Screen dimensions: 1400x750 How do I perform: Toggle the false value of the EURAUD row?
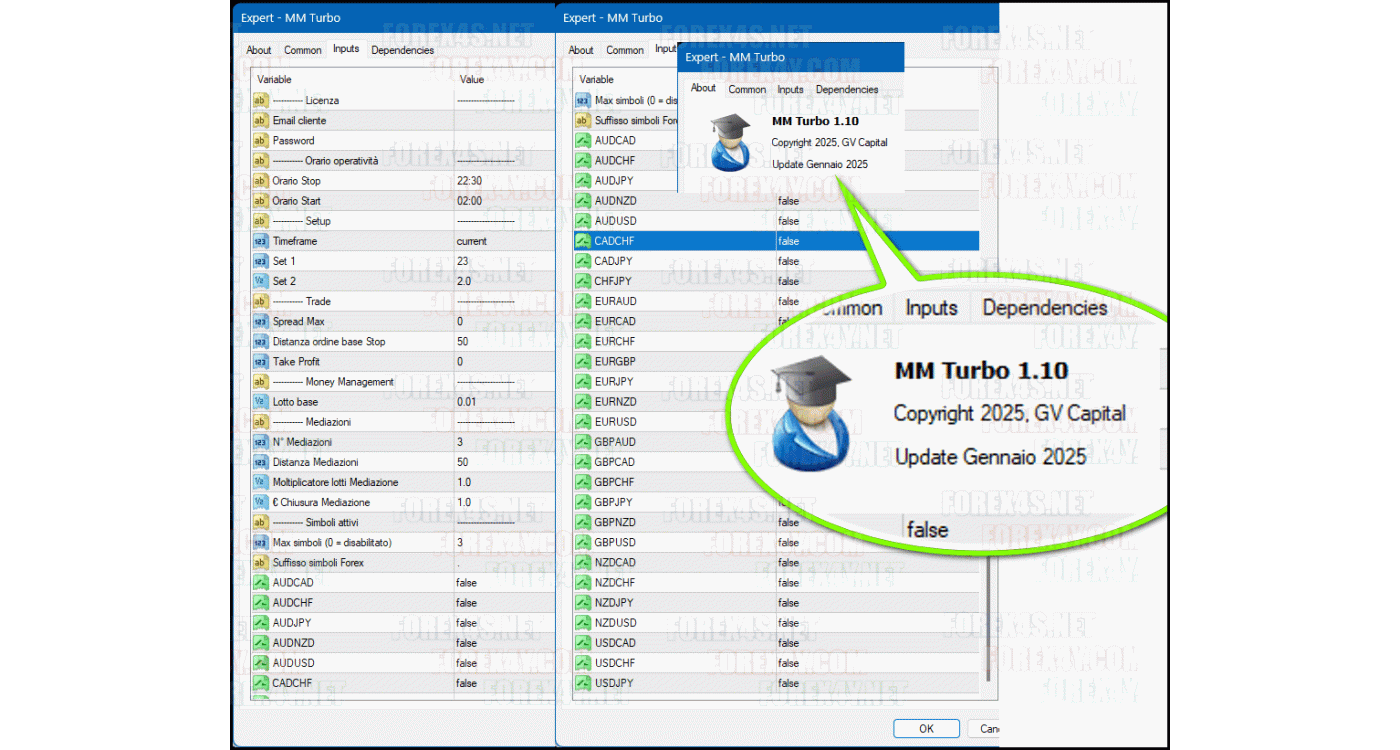point(789,301)
